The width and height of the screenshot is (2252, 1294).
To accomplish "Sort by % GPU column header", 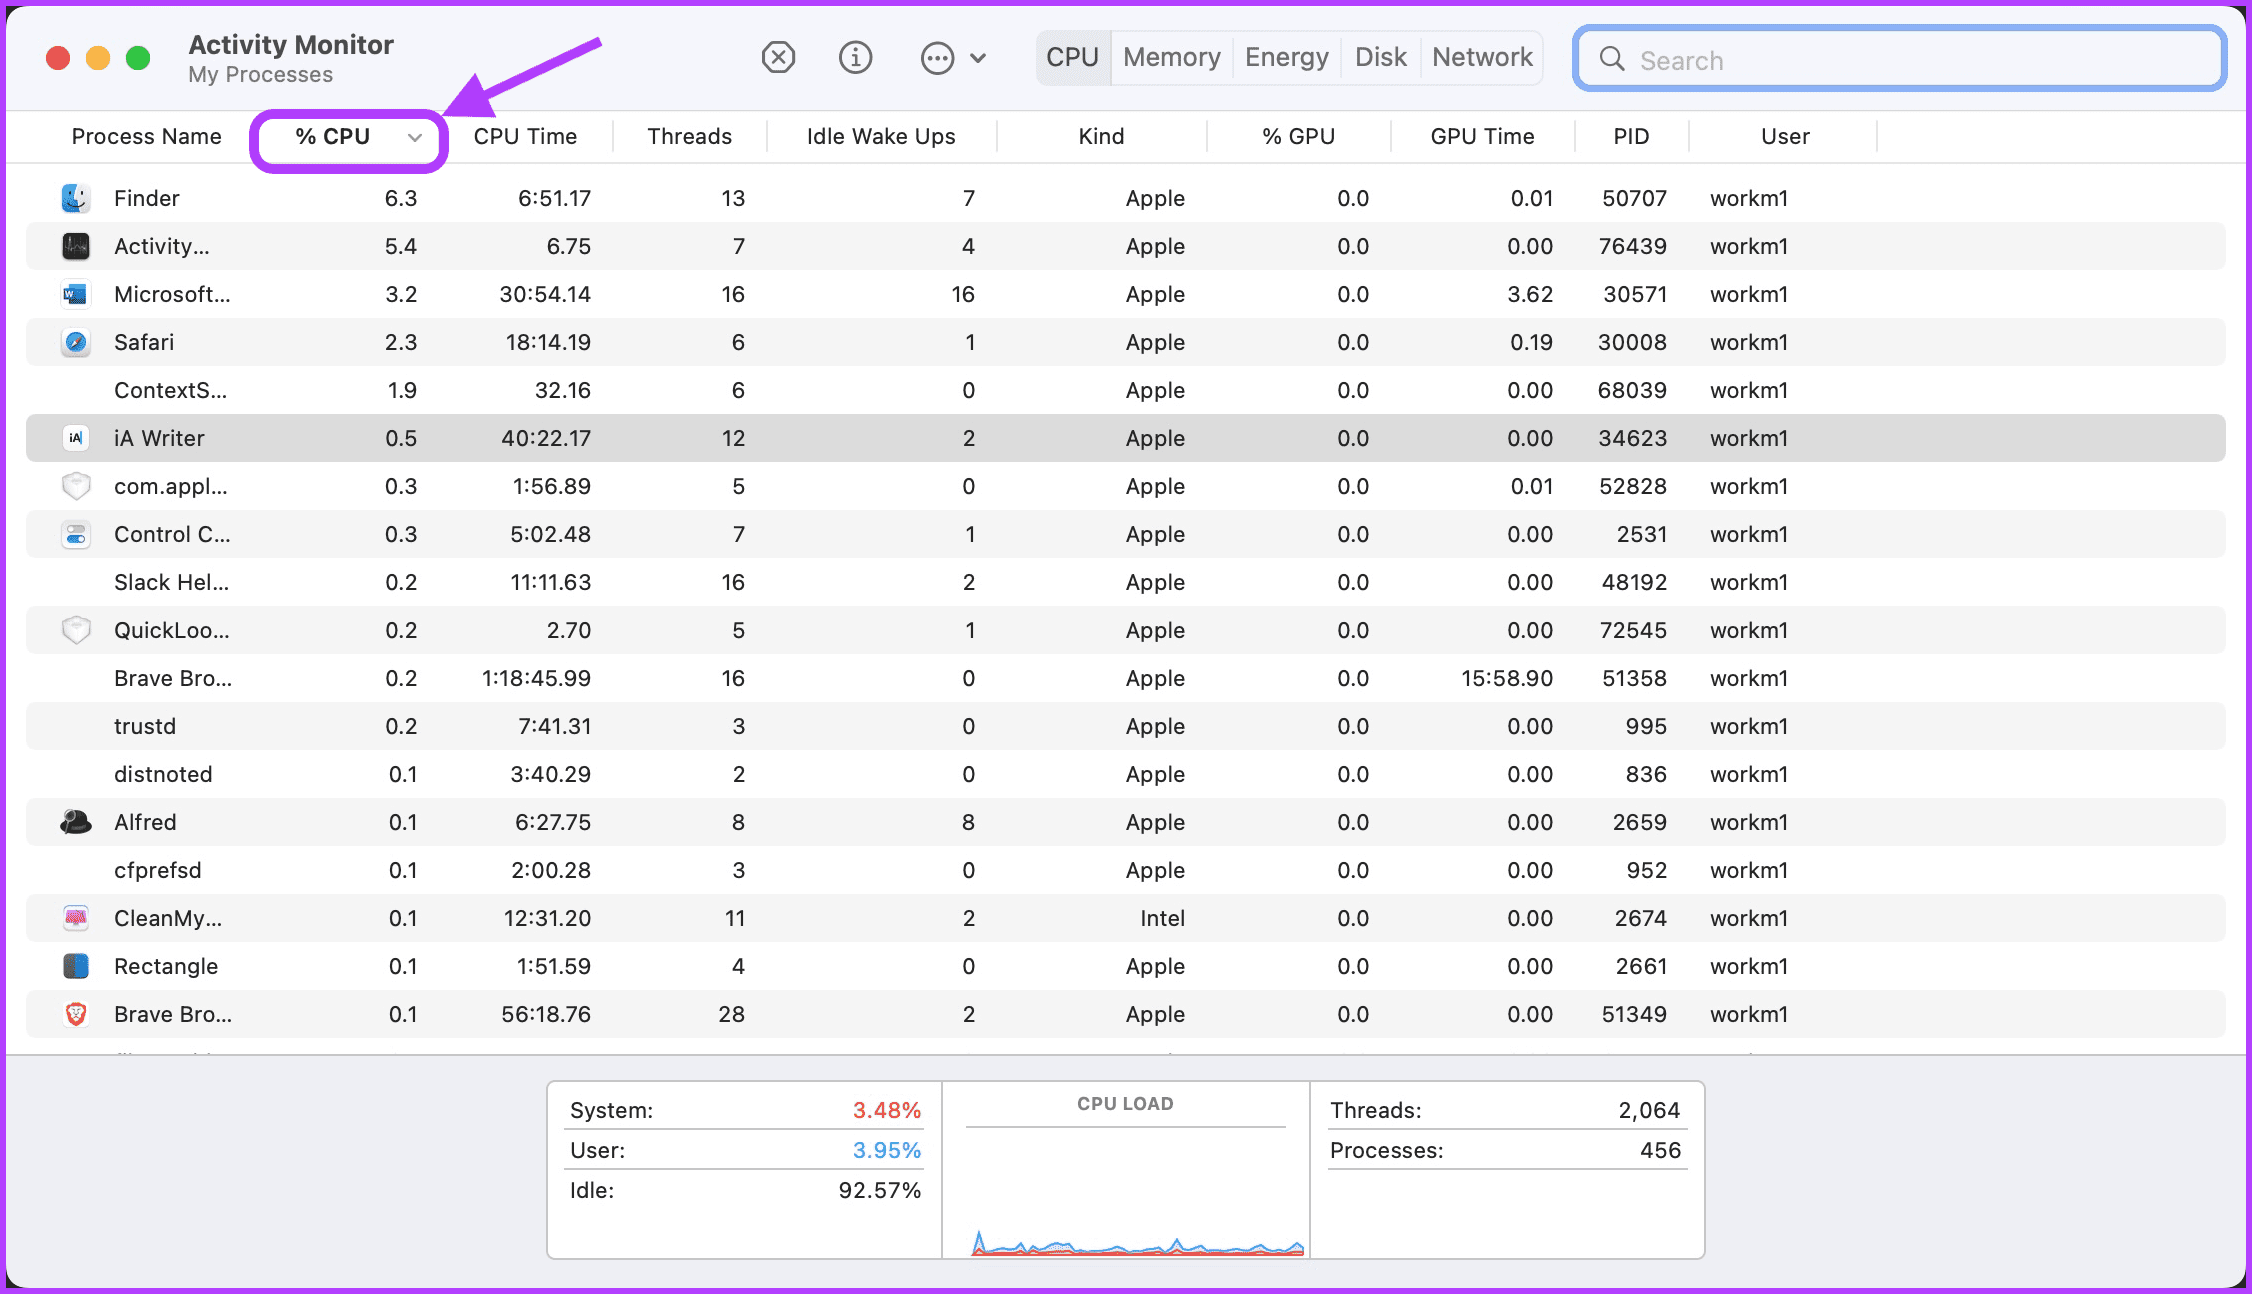I will [1298, 137].
